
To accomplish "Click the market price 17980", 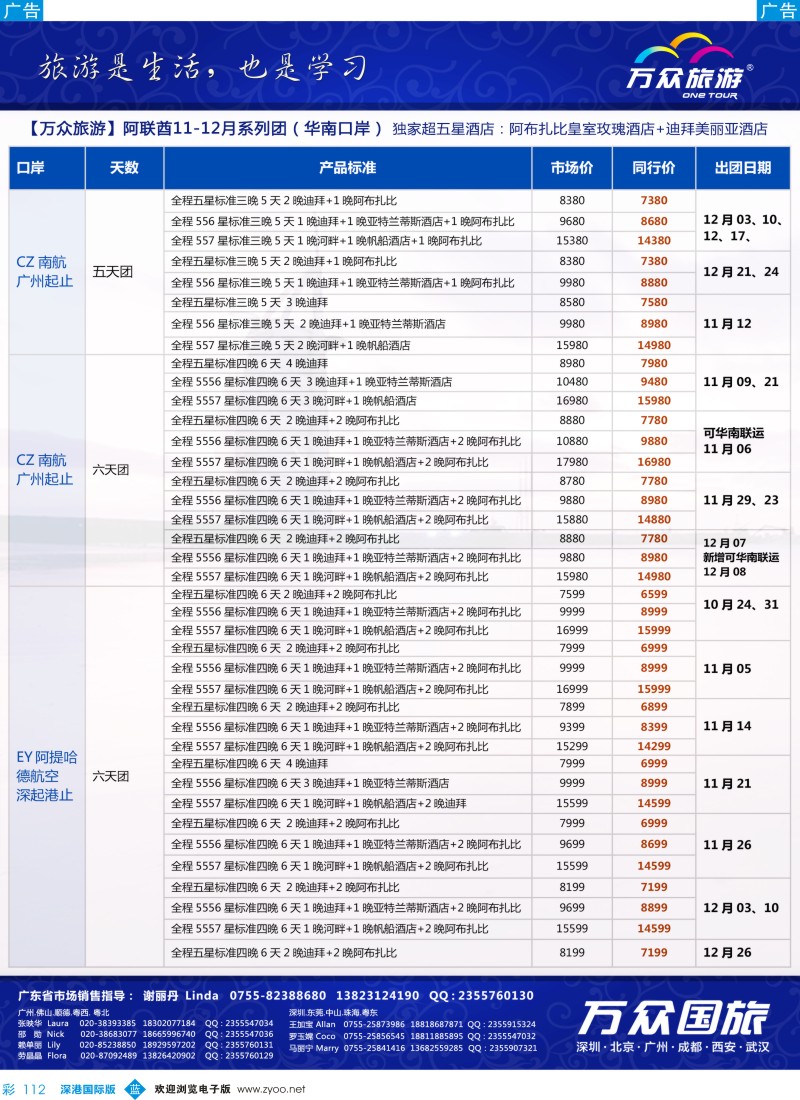I will click(572, 462).
